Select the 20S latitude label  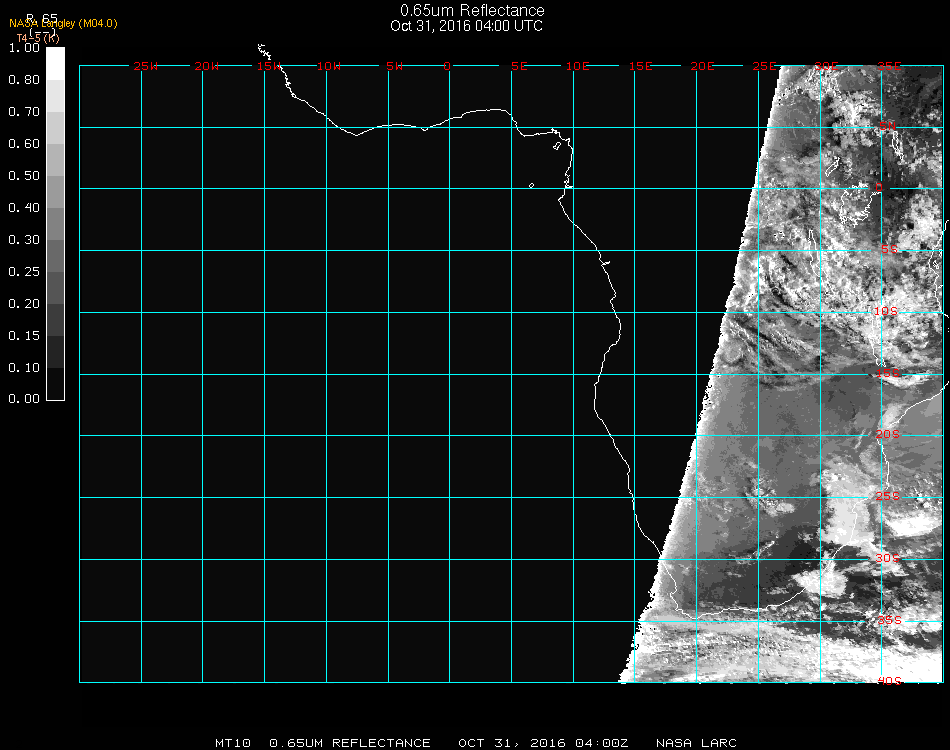coord(888,435)
